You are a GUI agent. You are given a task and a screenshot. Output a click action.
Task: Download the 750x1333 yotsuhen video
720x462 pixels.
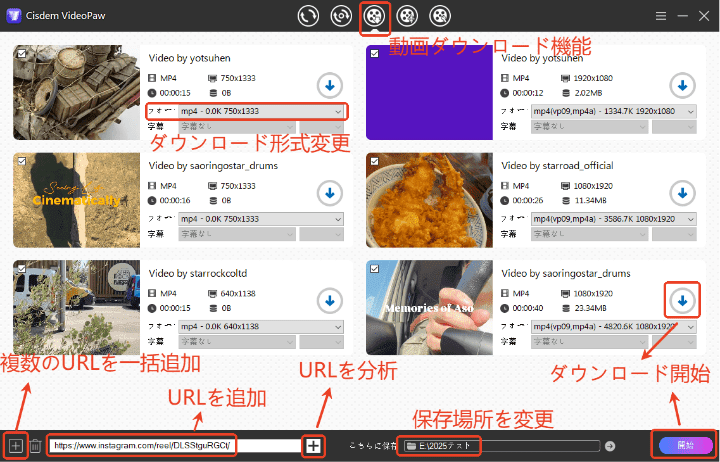click(x=330, y=85)
